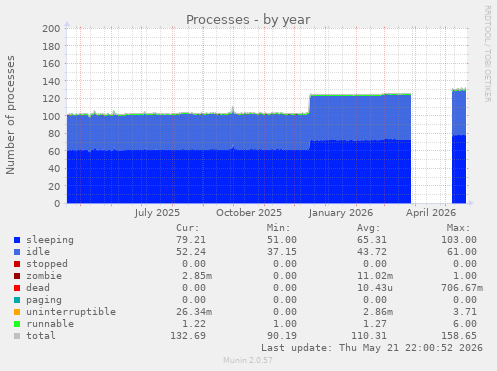This screenshot has height=371, width=497.
Task: Click the 'paging' legend label
Action: click(44, 300)
